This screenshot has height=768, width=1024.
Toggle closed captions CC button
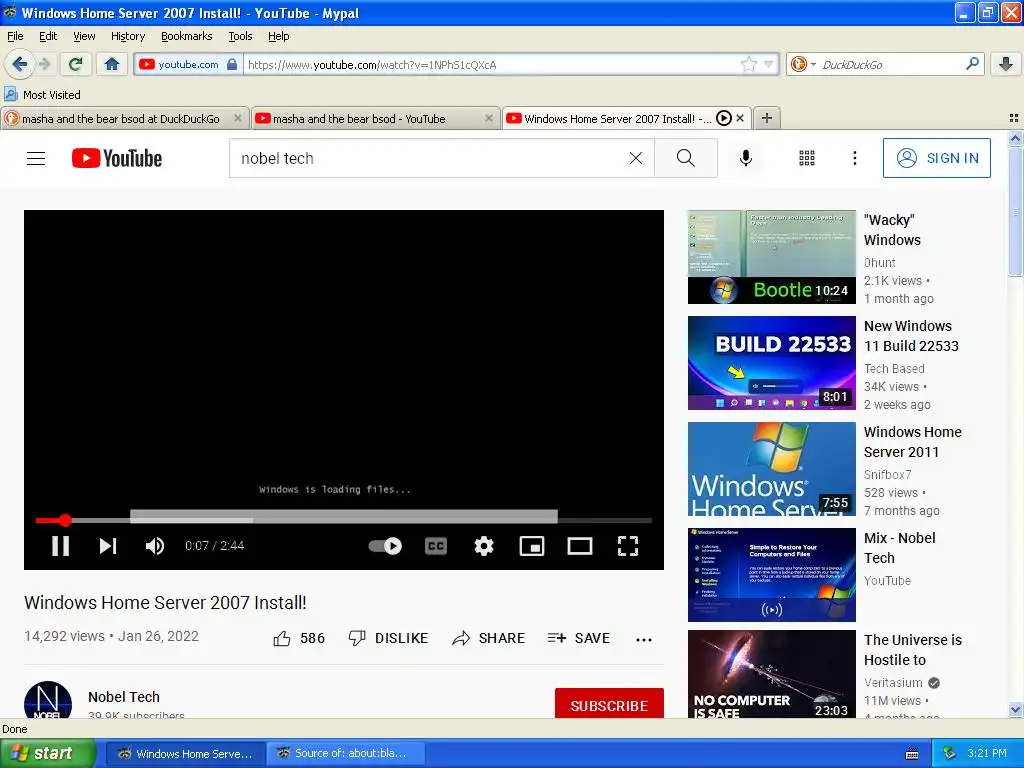[x=436, y=546]
